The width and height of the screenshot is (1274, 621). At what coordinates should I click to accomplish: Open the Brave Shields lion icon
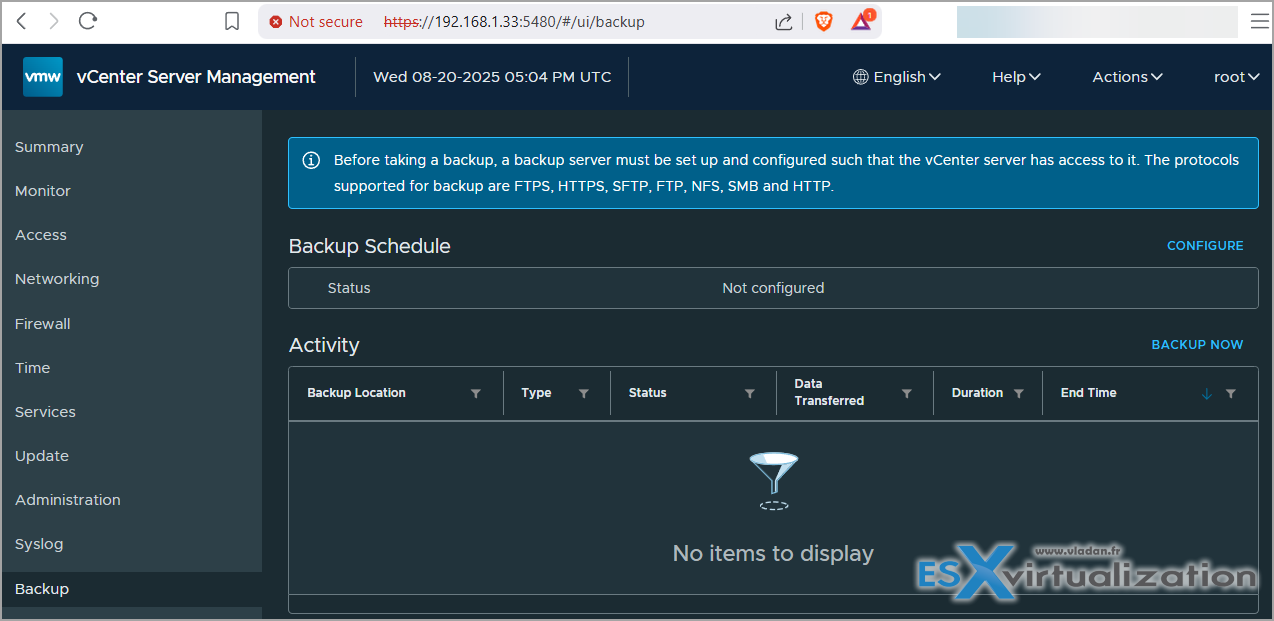point(824,21)
